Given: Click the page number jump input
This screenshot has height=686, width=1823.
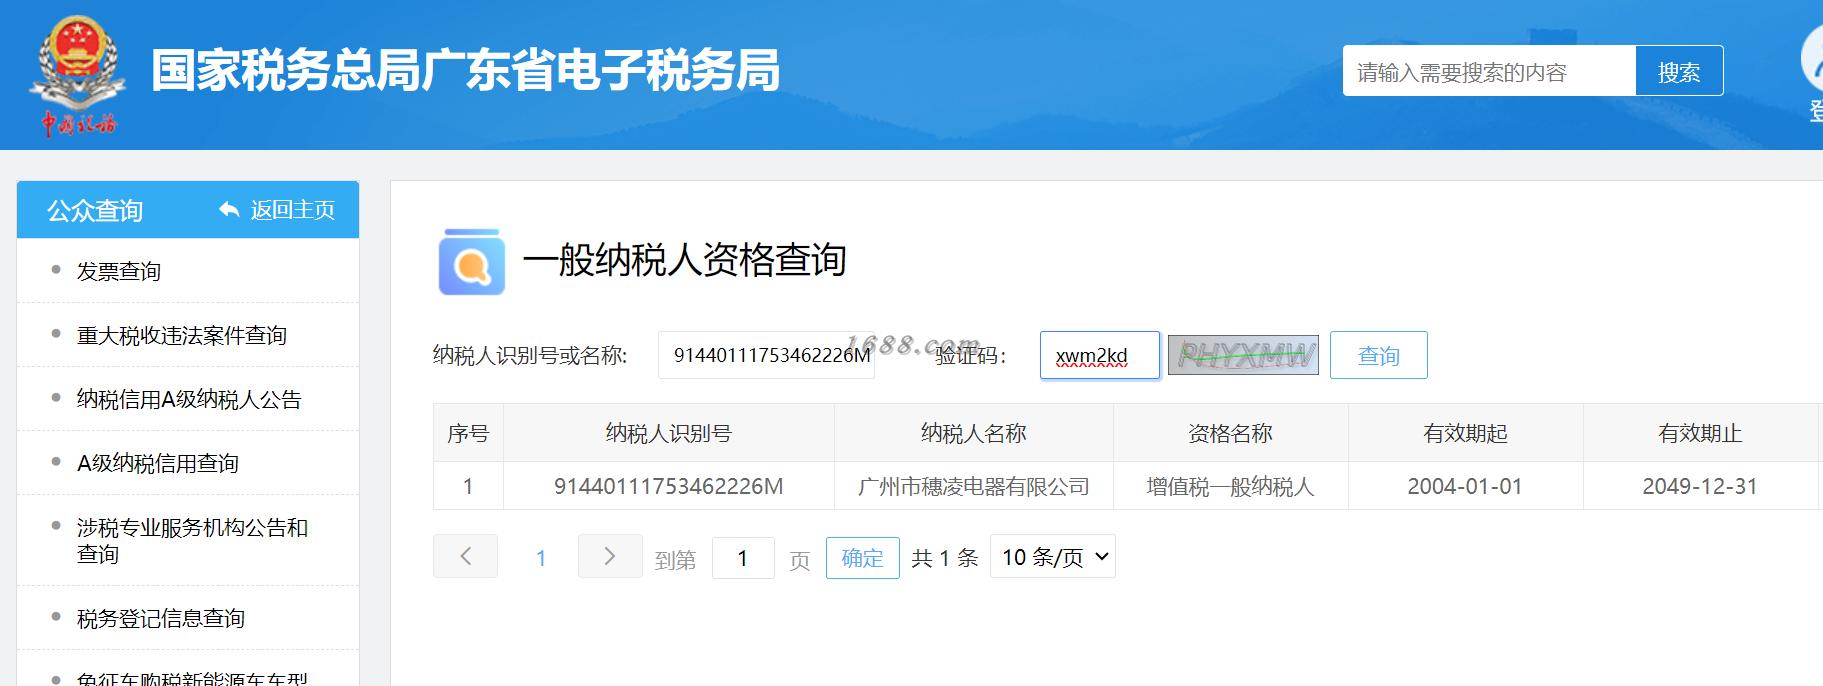Looking at the screenshot, I should tap(743, 558).
